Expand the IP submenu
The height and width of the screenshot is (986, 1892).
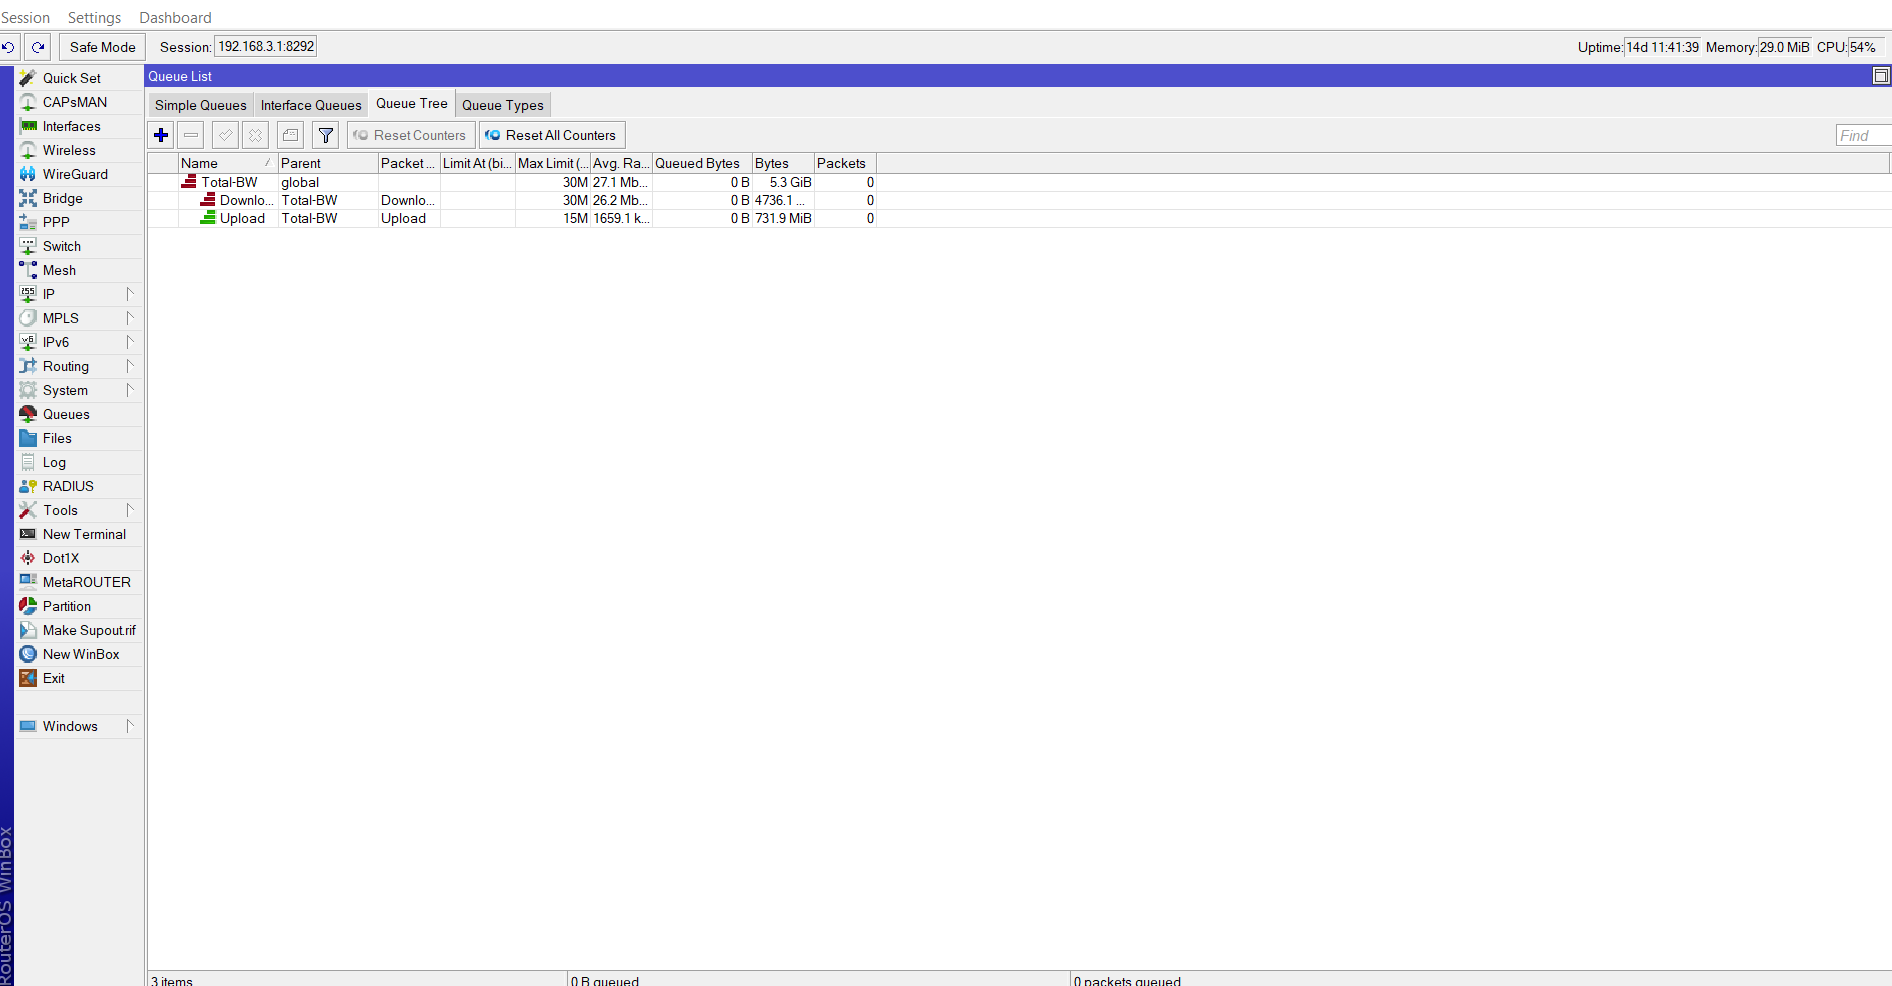pos(129,294)
